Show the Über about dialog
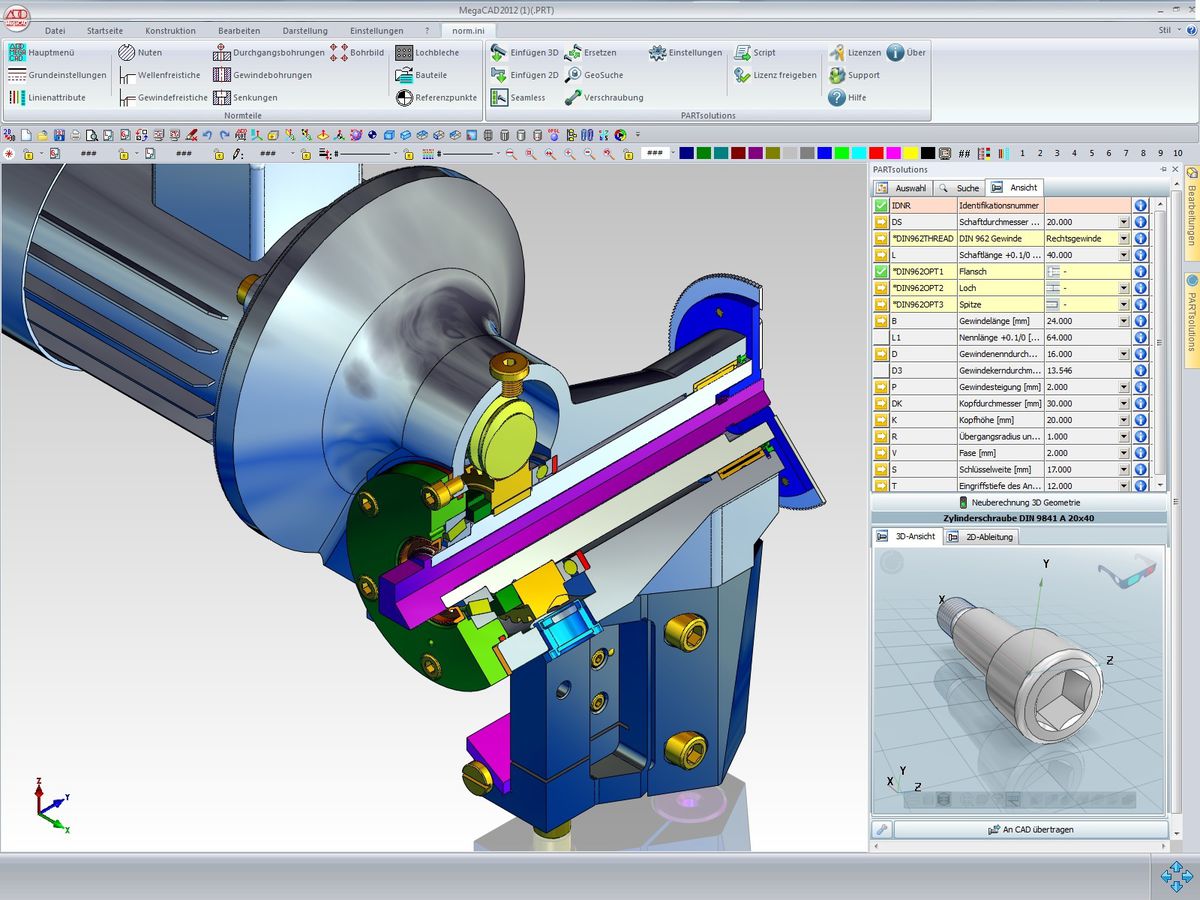The image size is (1200, 900). (906, 53)
